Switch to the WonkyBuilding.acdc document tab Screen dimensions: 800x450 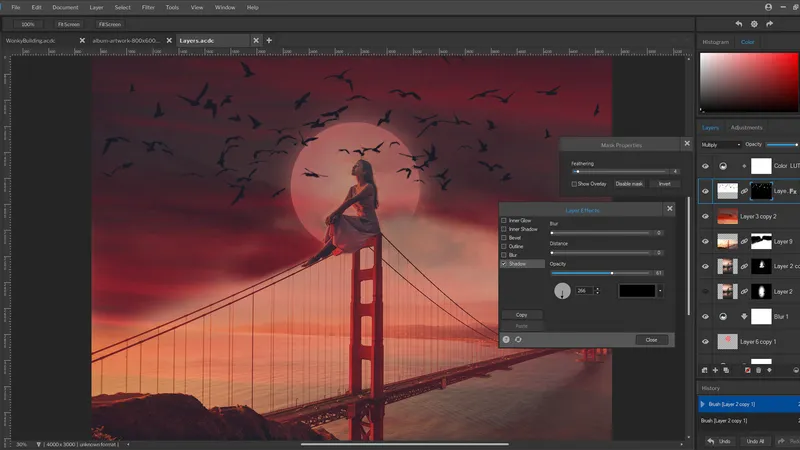click(x=31, y=40)
